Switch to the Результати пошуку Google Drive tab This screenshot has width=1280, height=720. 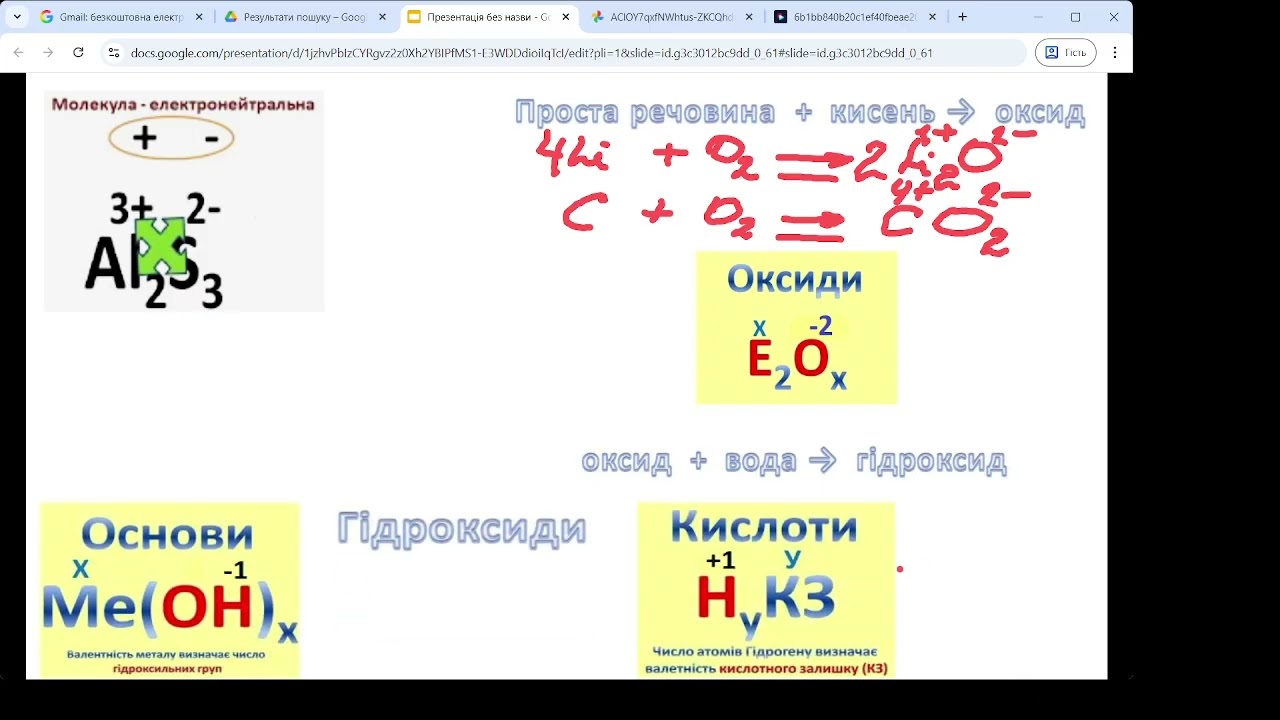click(305, 17)
